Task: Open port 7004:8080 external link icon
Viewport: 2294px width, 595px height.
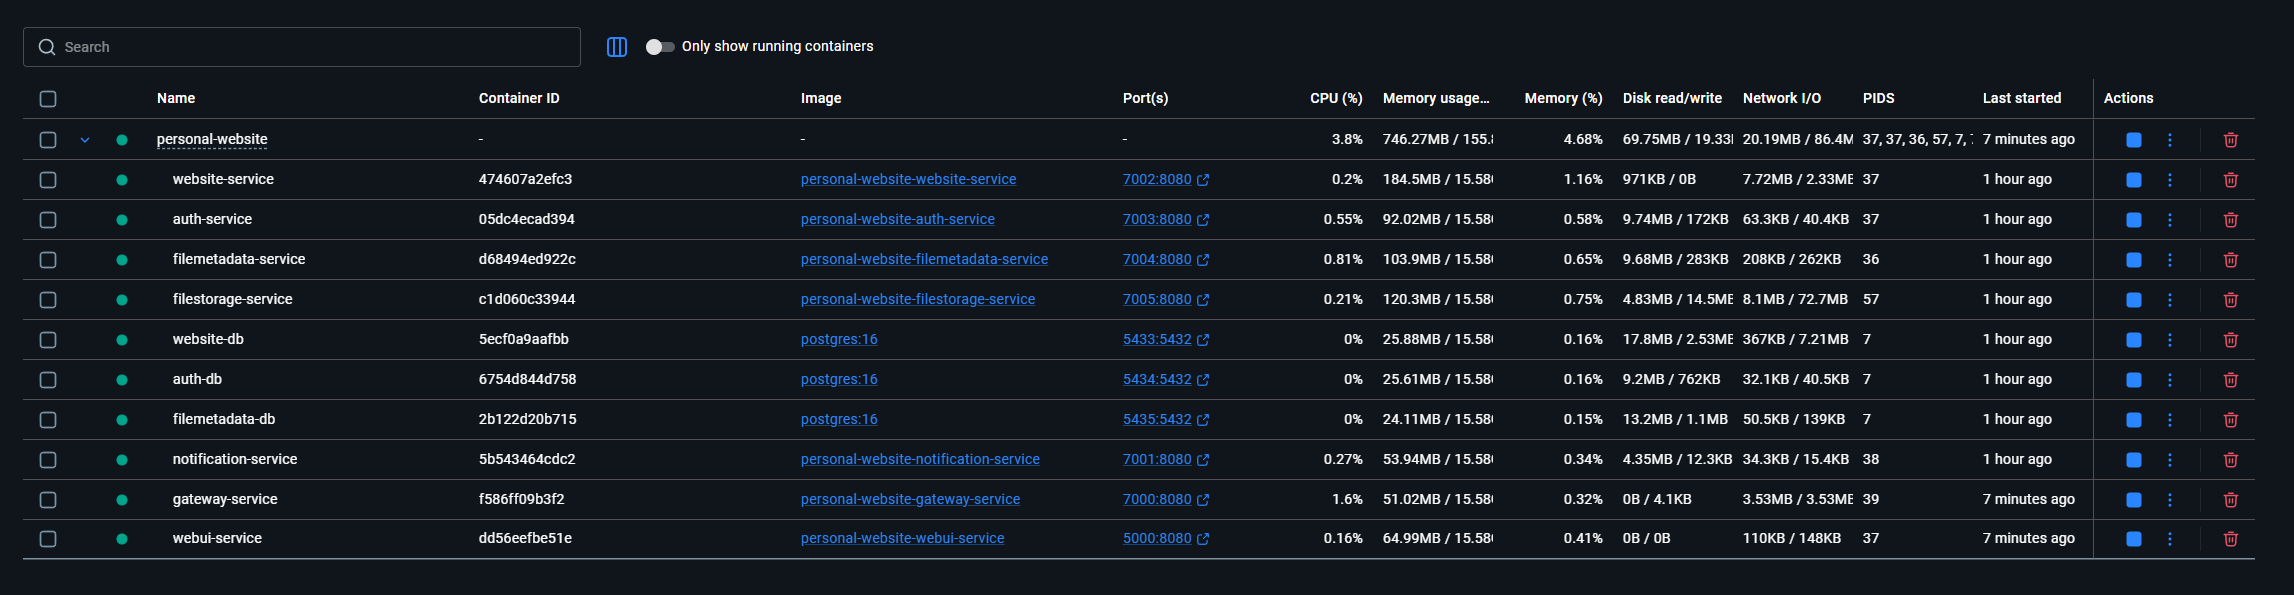Action: pos(1203,260)
